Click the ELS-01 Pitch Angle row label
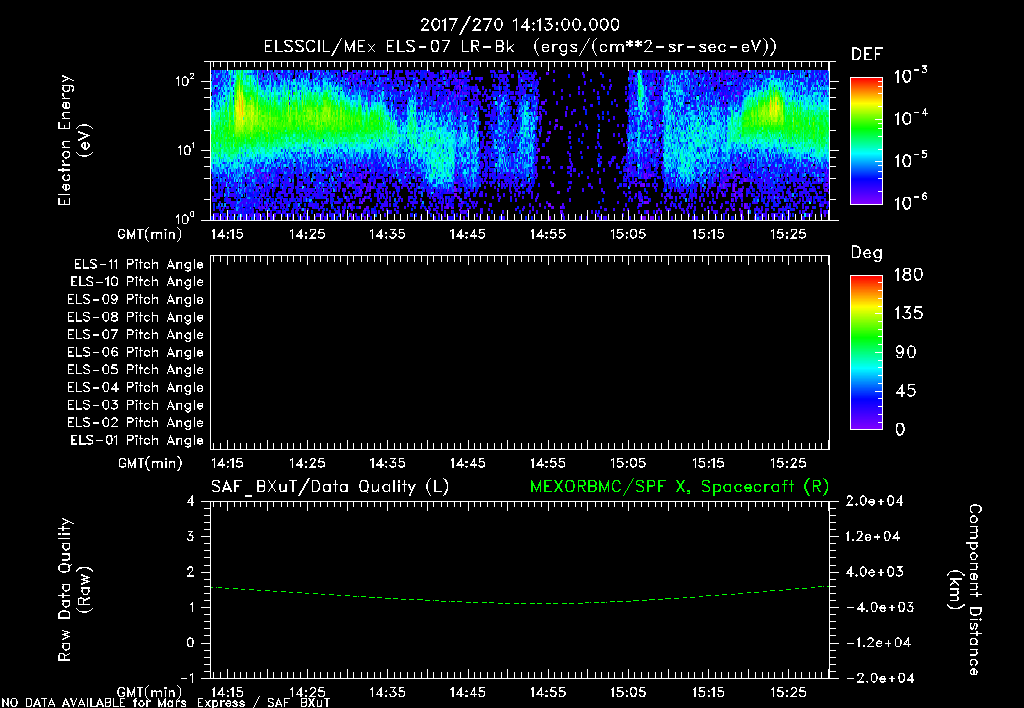The image size is (1024, 708). [x=136, y=440]
